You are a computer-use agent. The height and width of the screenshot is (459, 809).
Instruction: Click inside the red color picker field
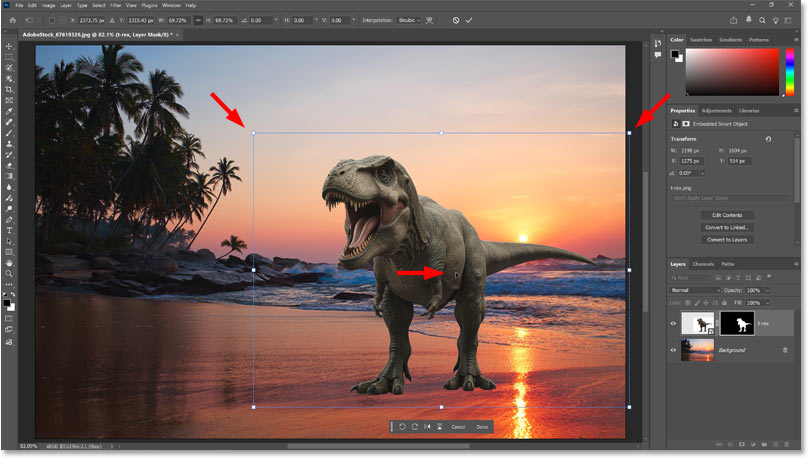pos(732,72)
